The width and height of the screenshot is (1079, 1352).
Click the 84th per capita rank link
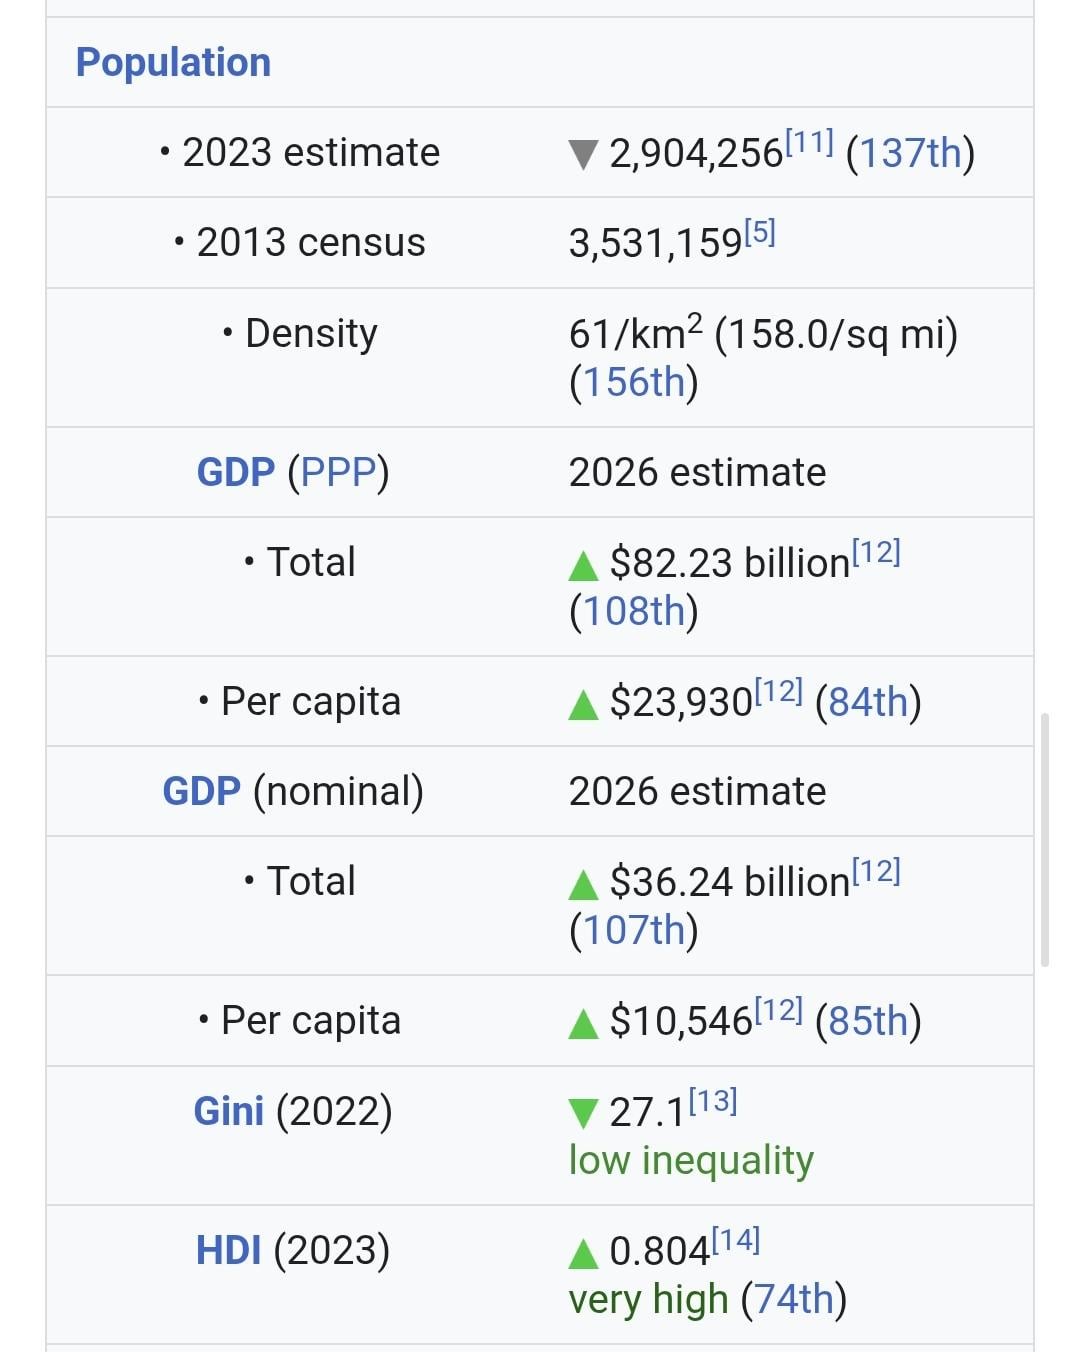[867, 702]
